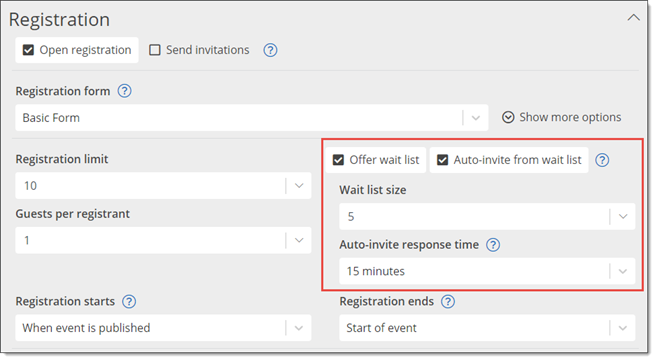Screen dimensions: 655x360
Task: Open help icon next to Auto-invite response time
Action: click(x=493, y=245)
